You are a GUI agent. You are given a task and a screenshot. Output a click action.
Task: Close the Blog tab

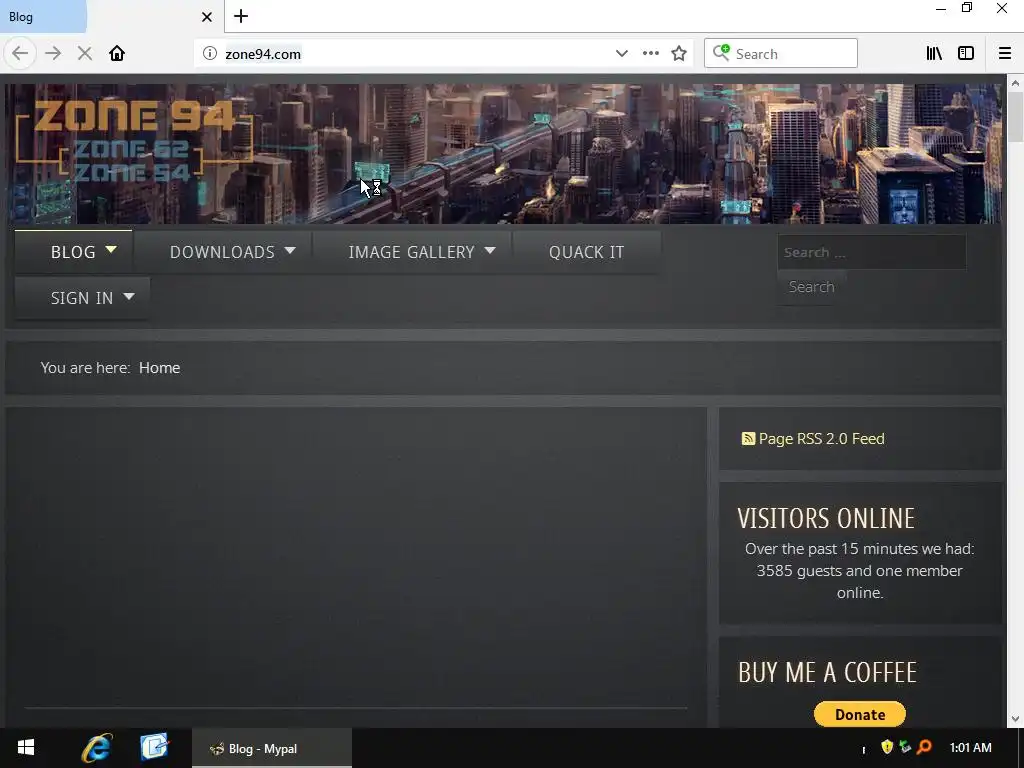pos(207,17)
